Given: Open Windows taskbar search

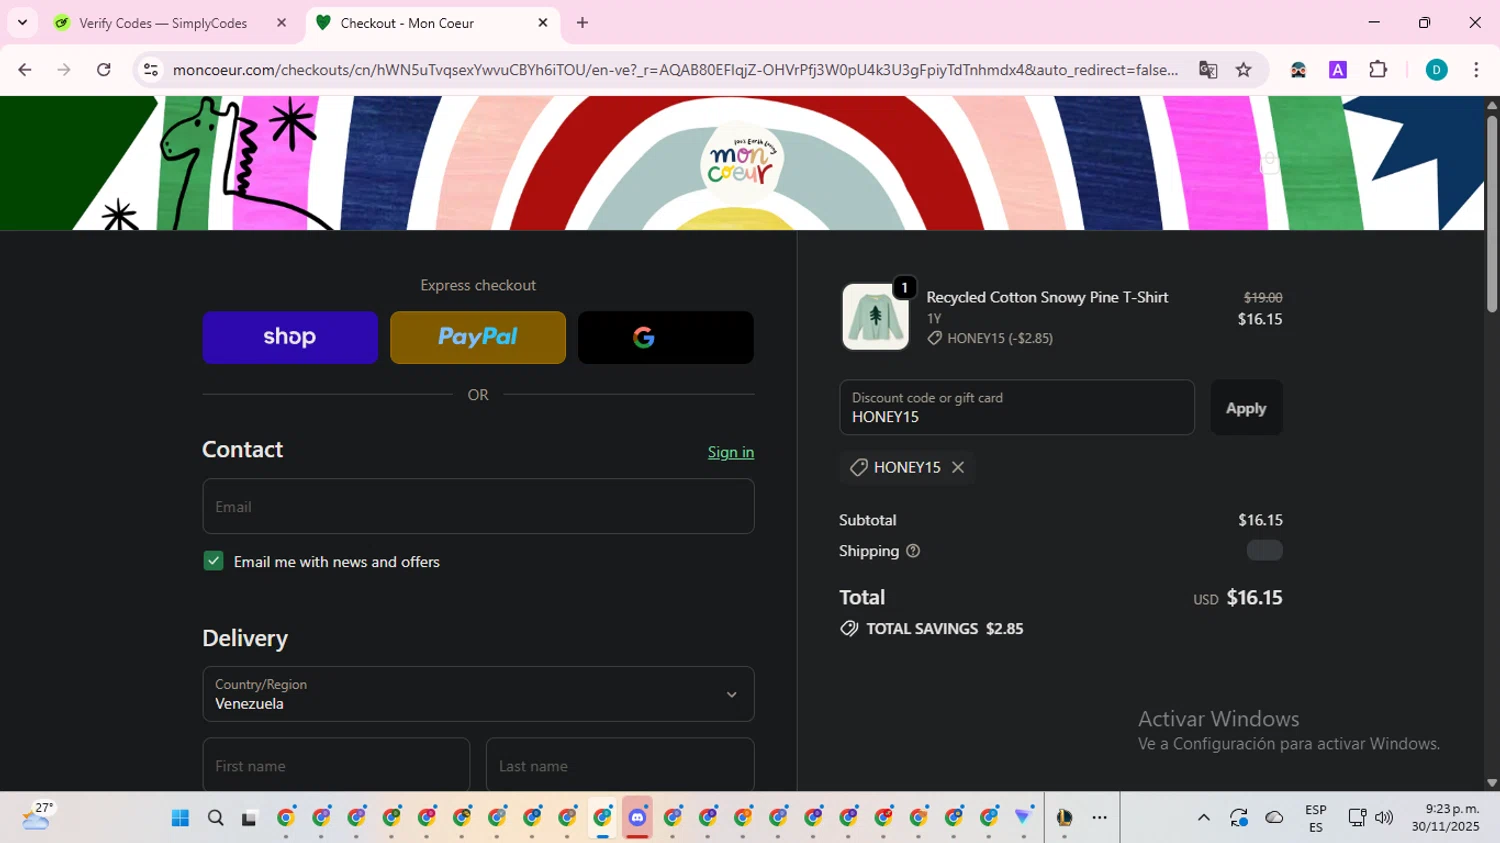Looking at the screenshot, I should point(215,818).
